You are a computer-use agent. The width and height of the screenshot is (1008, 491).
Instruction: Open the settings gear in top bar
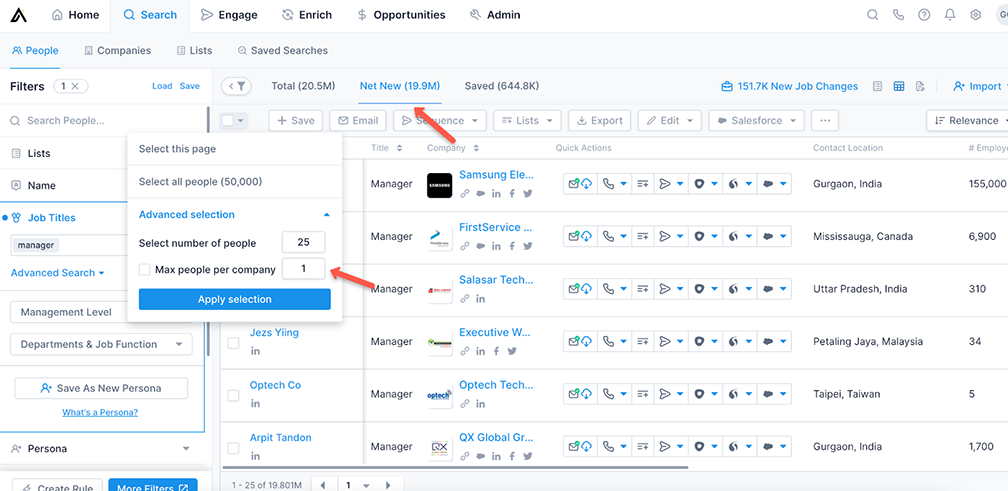(x=975, y=15)
